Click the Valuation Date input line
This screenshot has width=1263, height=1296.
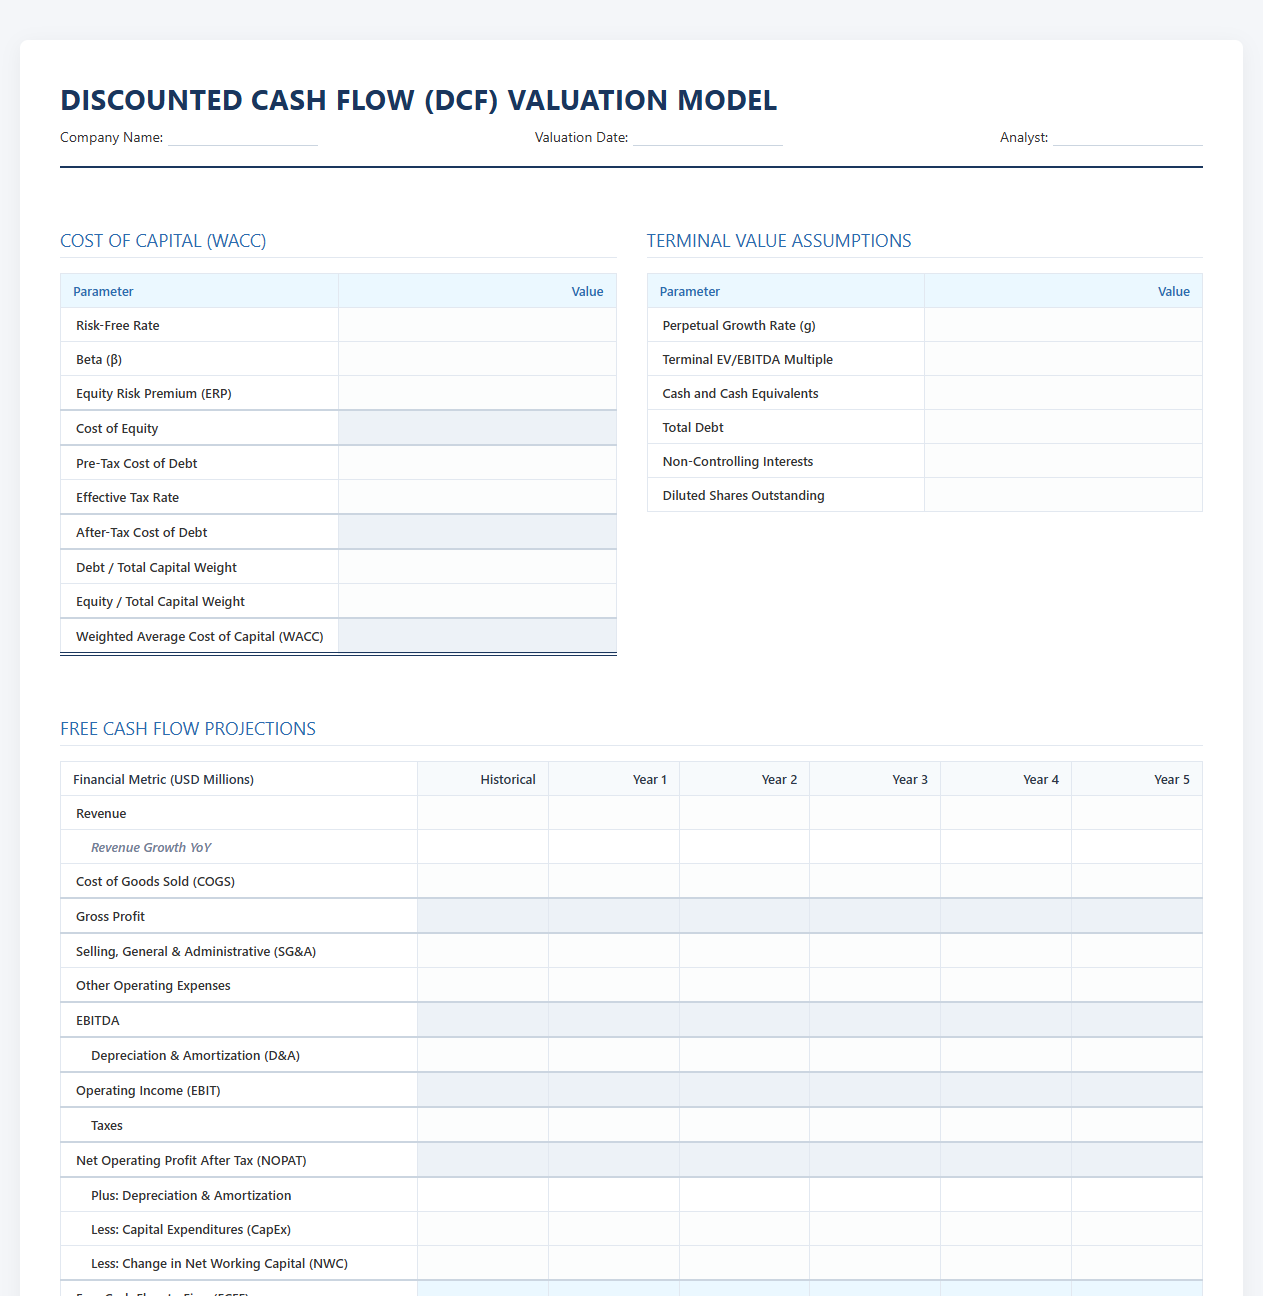pos(708,137)
